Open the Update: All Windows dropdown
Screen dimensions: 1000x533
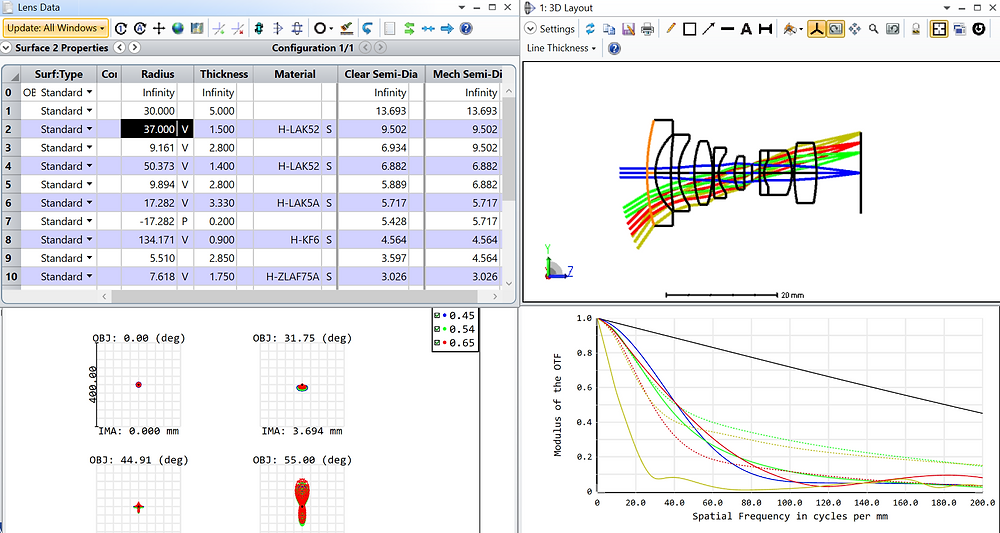pos(56,28)
